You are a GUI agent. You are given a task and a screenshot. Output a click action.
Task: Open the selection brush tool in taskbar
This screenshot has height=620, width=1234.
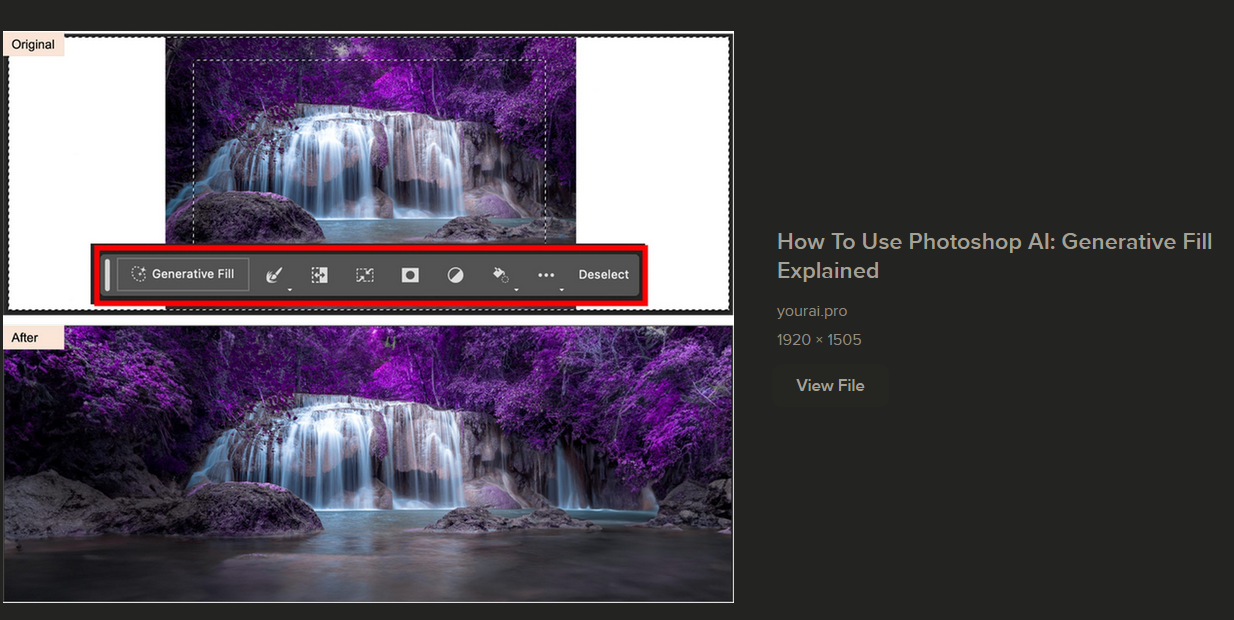[275, 275]
